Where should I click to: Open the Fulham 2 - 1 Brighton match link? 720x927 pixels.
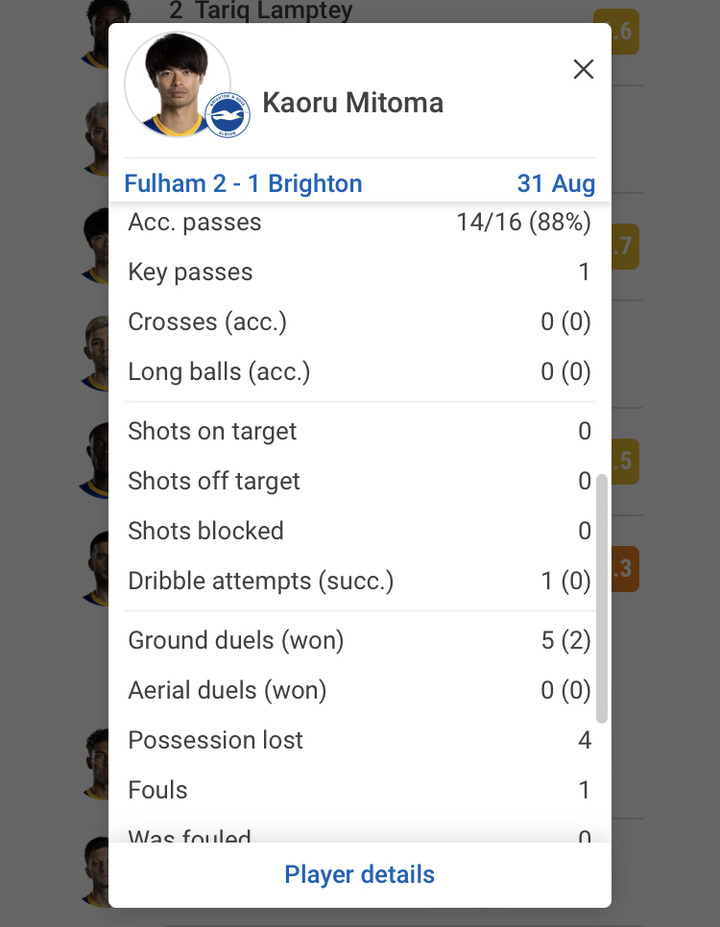pos(243,184)
